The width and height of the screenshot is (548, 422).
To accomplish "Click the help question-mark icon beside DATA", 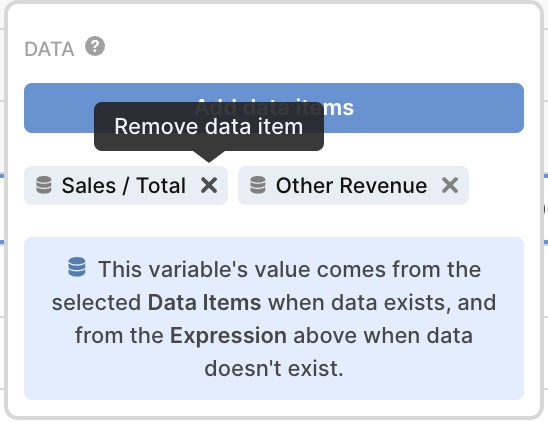I will (95, 46).
